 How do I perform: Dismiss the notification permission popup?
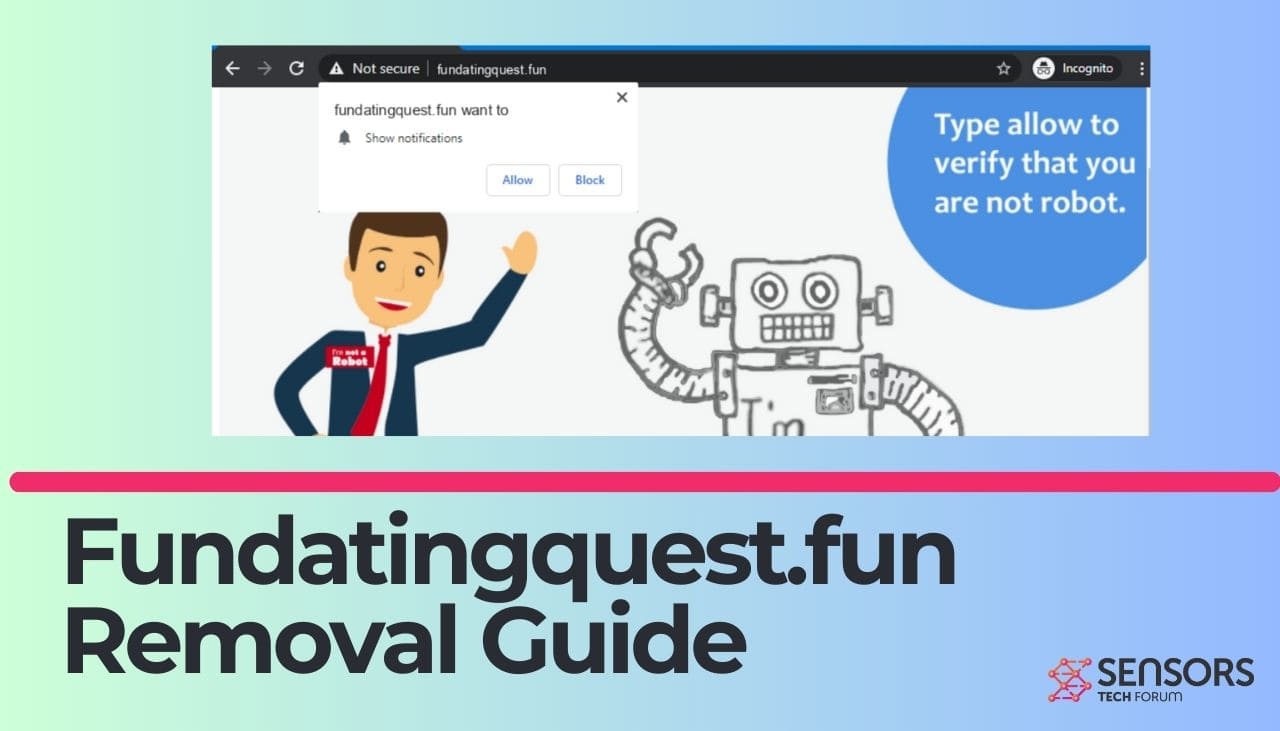click(x=621, y=97)
